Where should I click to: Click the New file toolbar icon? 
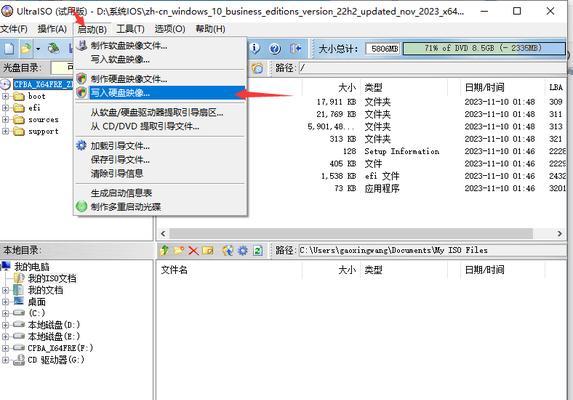pos(9,48)
